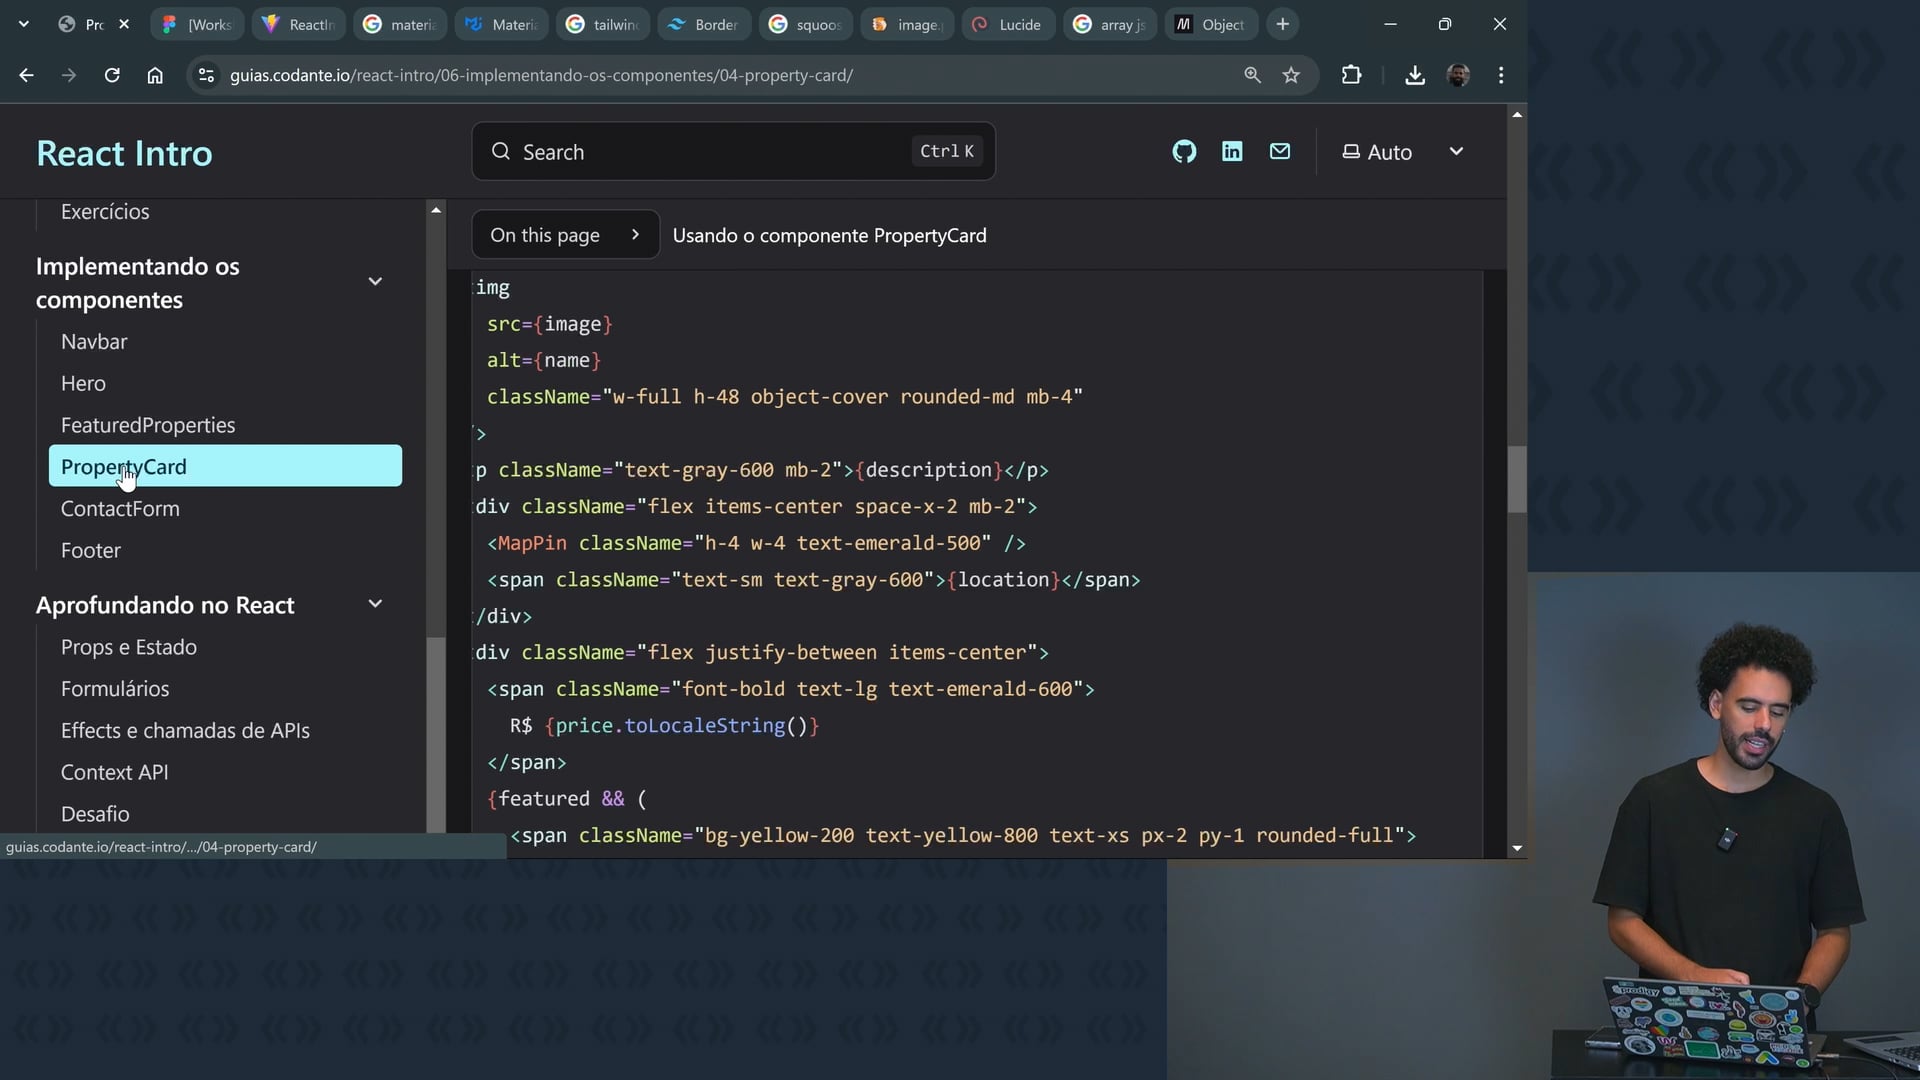Collapse Aprofundando no React section
Image resolution: width=1920 pixels, height=1080 pixels.
click(375, 604)
